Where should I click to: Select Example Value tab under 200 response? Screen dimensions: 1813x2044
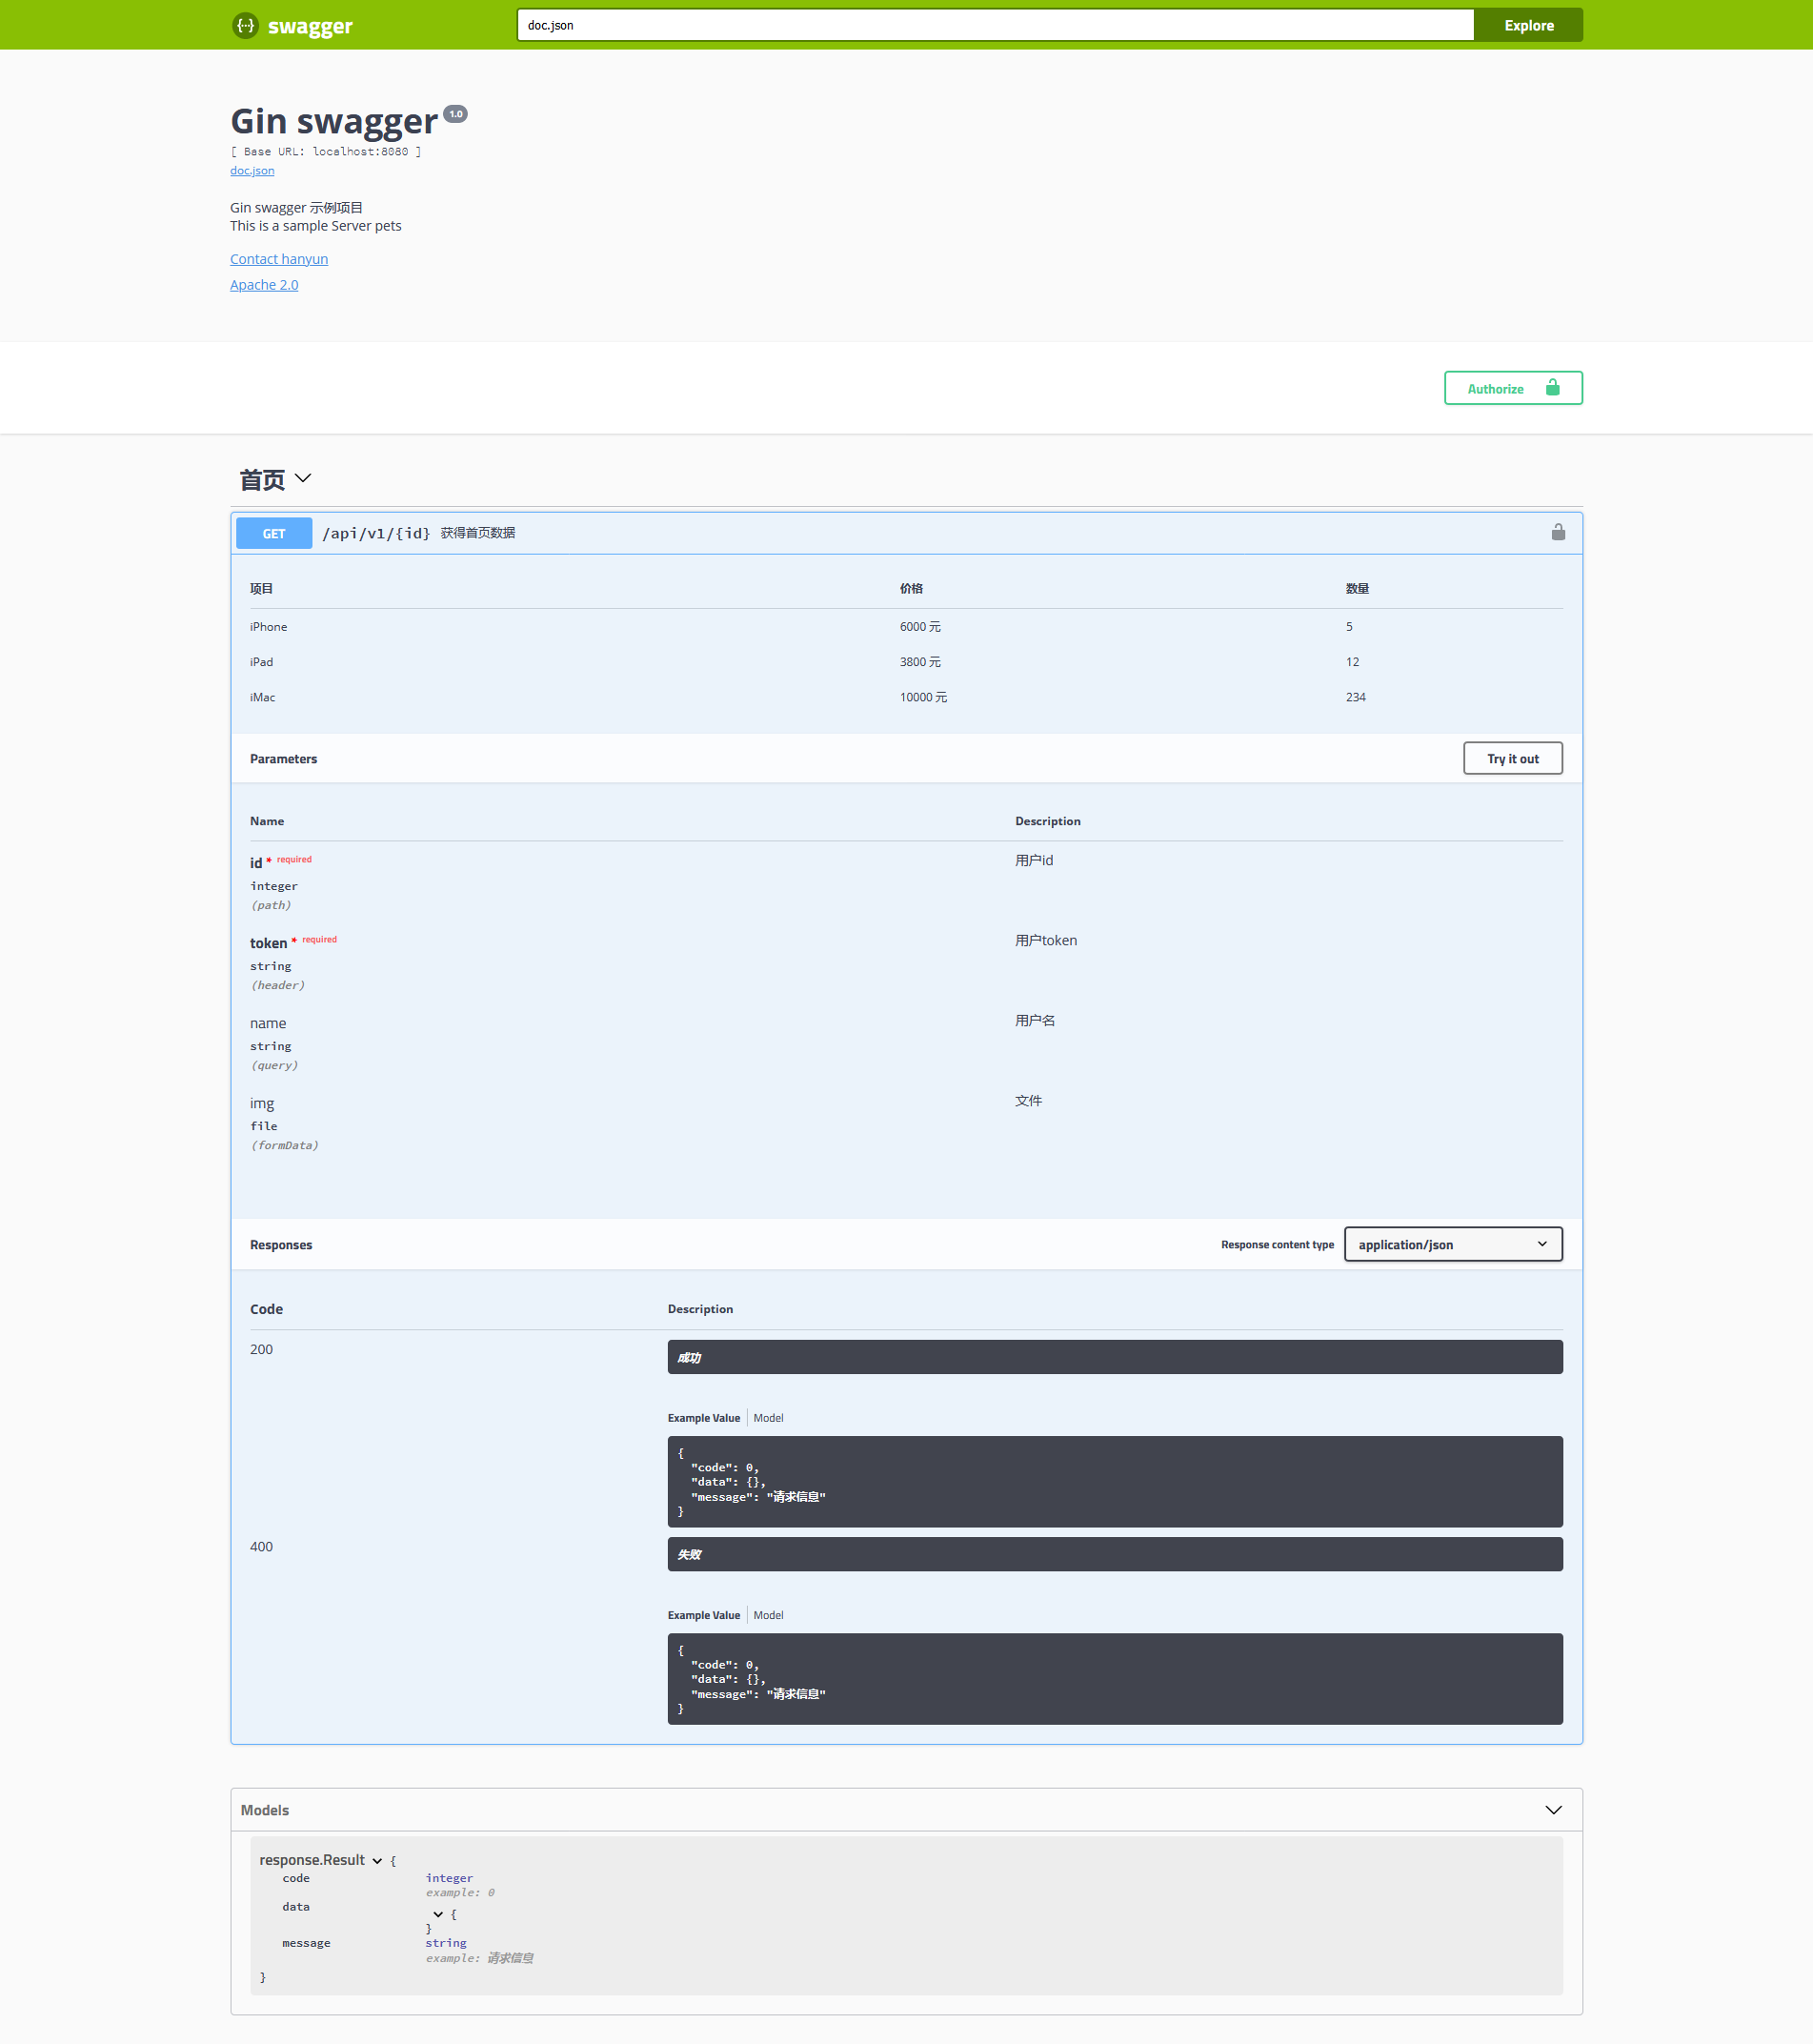click(x=704, y=1418)
